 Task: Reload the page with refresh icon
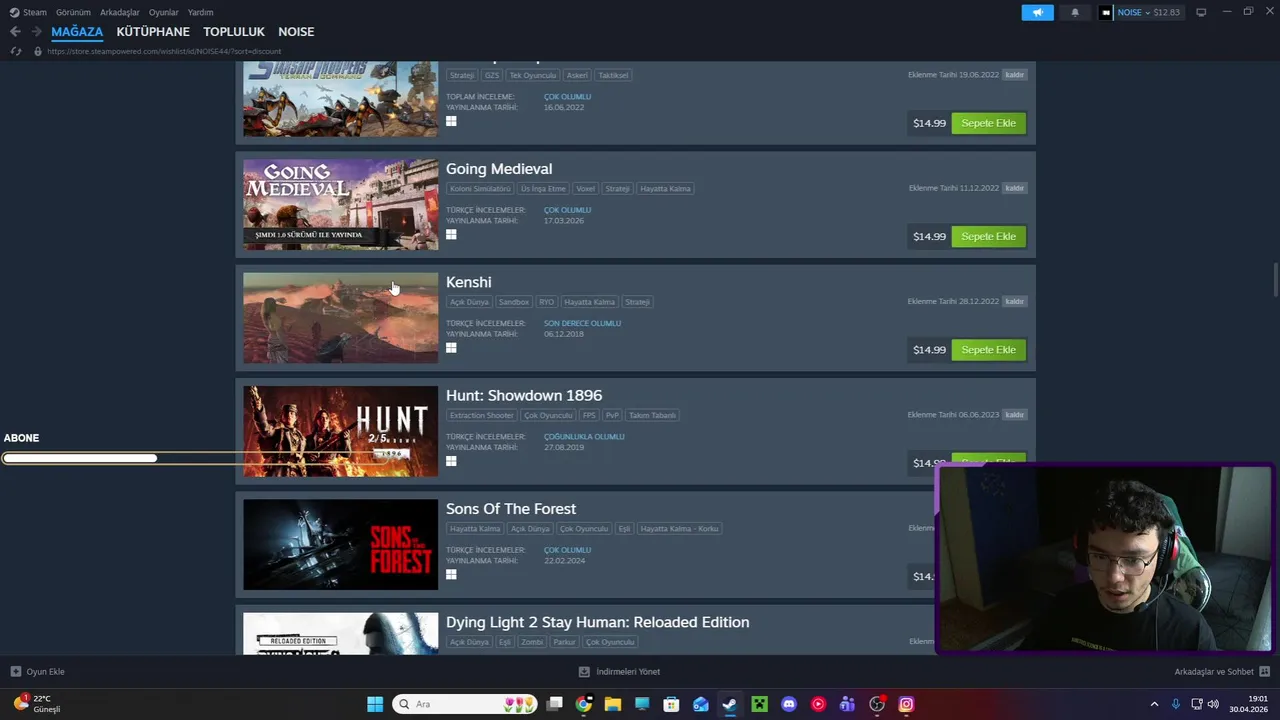point(15,51)
